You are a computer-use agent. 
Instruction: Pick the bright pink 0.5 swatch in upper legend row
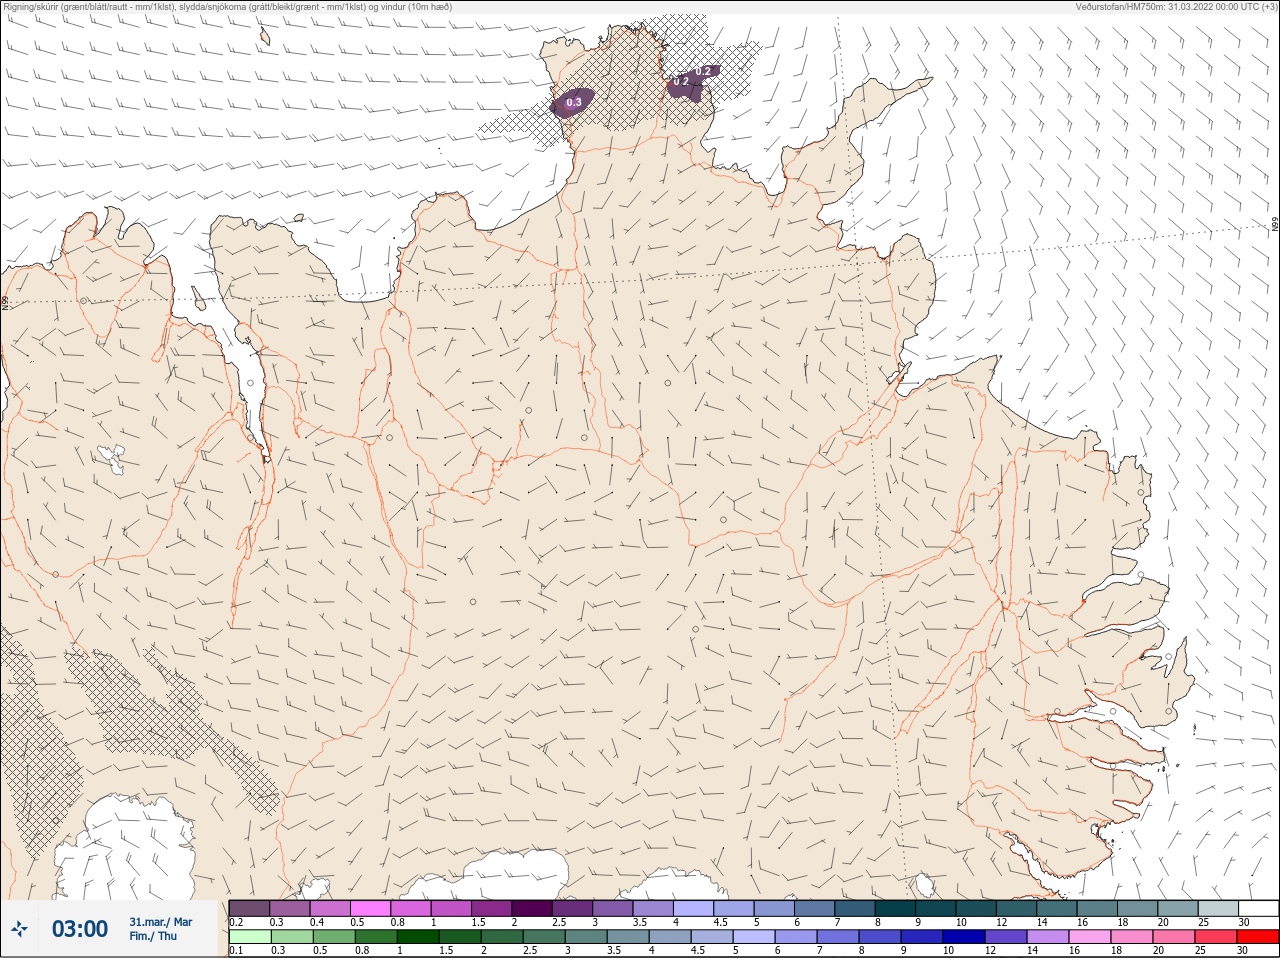(x=371, y=908)
